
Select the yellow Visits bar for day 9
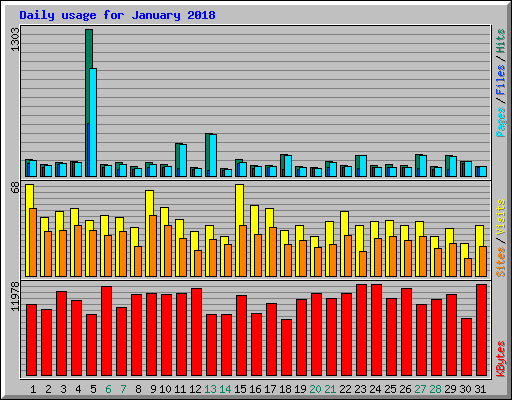[148, 233]
